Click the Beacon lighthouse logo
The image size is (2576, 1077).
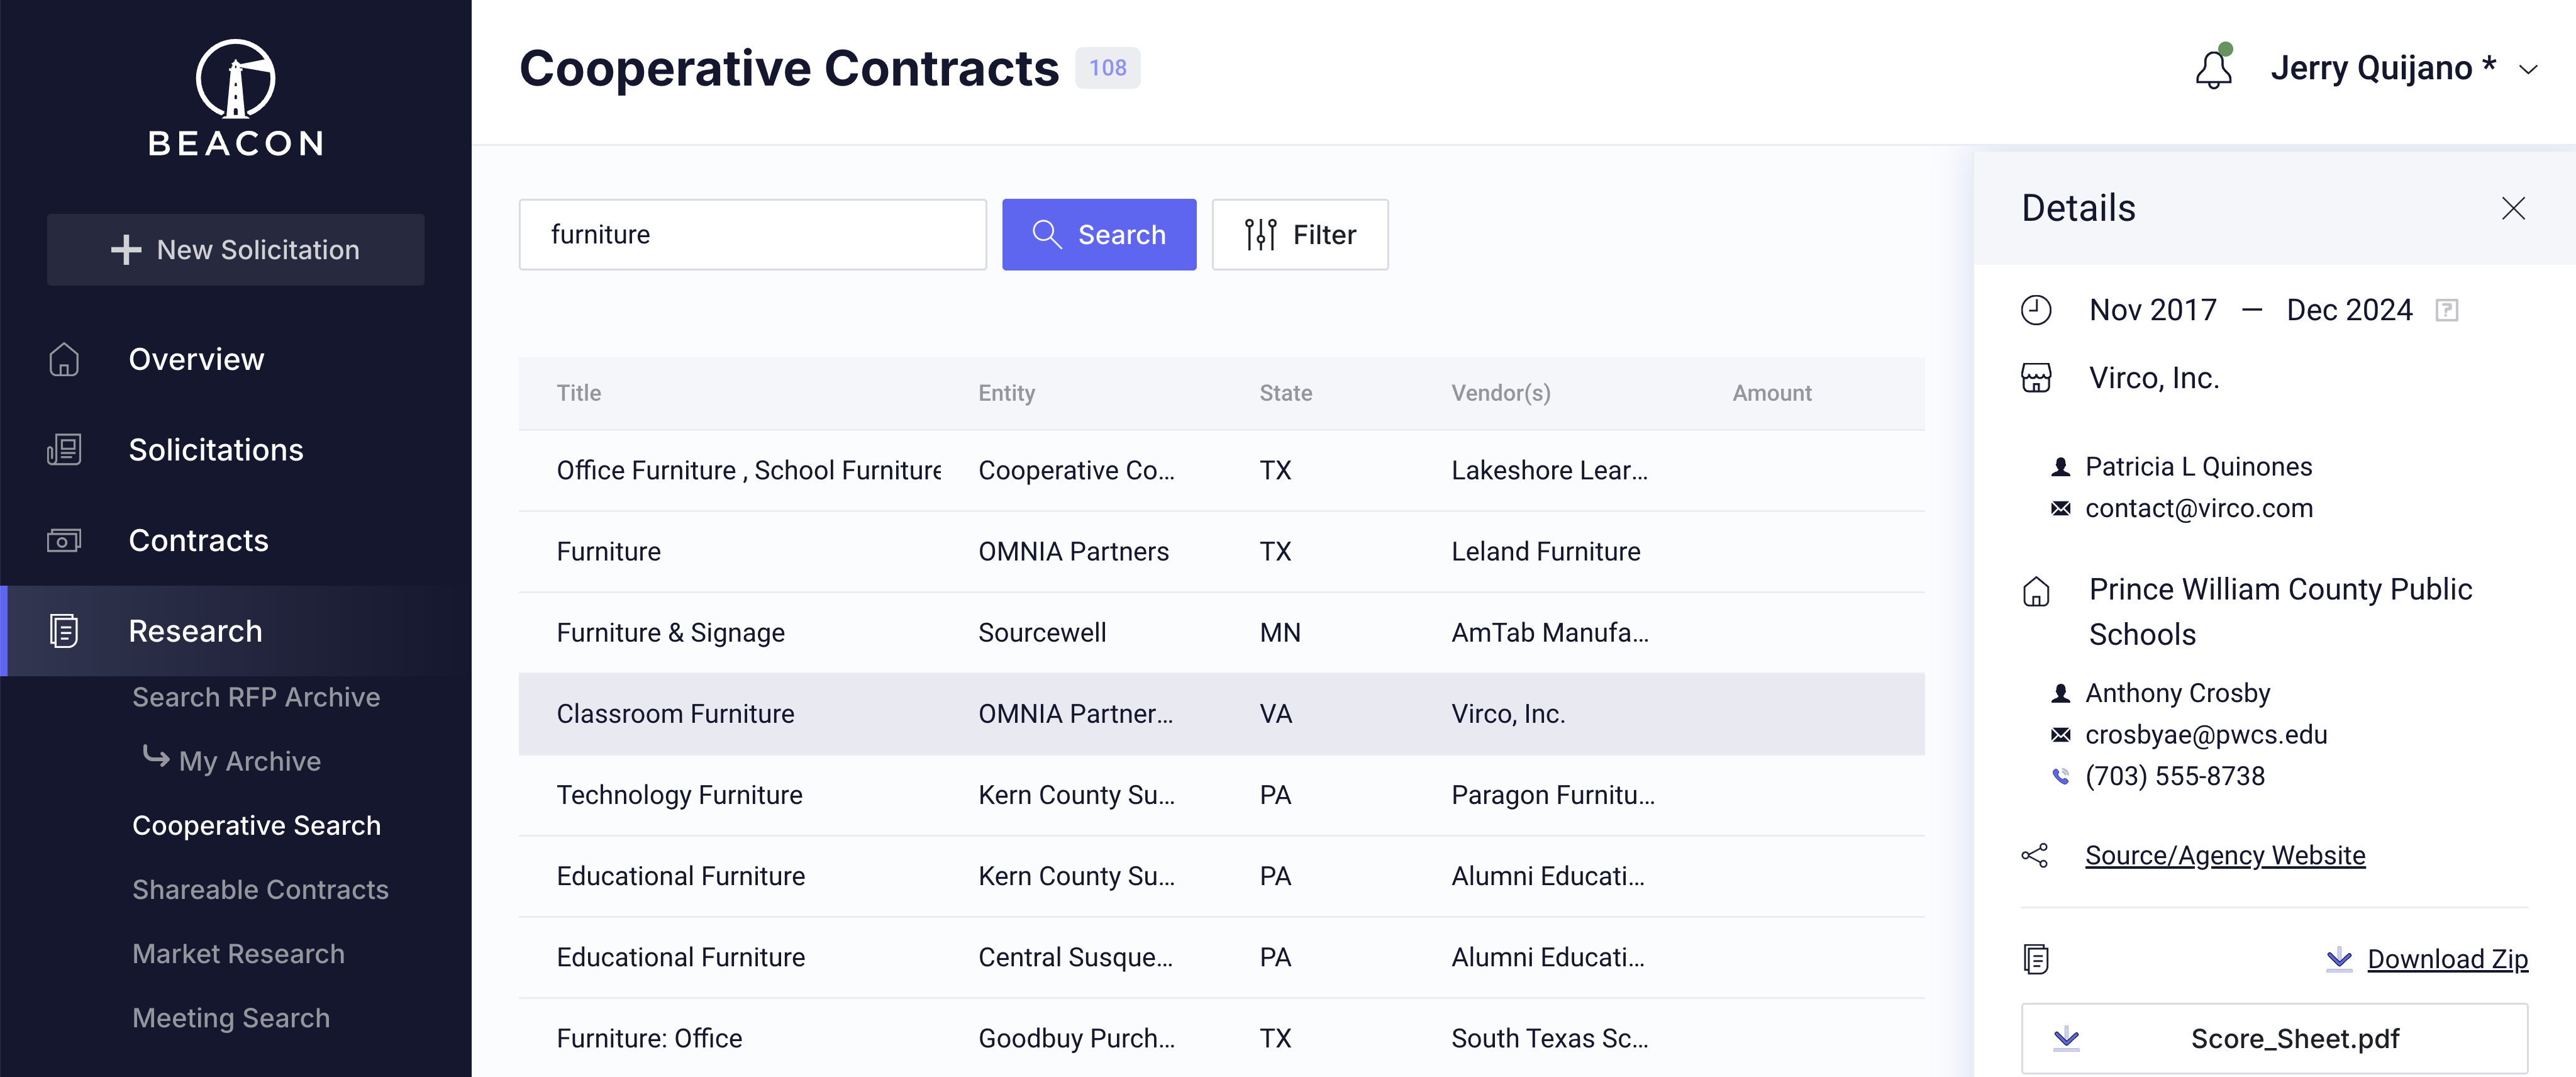coord(236,80)
